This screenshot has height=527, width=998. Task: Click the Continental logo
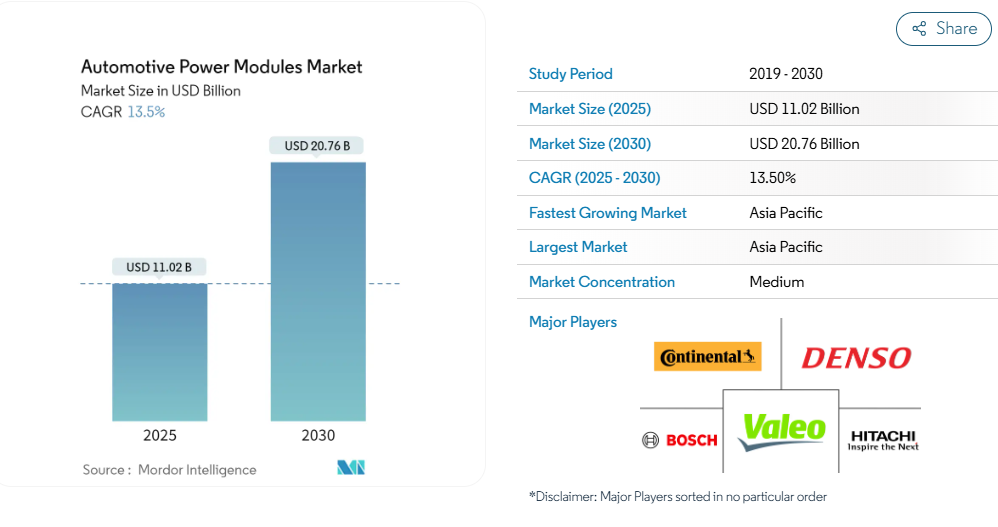point(707,356)
